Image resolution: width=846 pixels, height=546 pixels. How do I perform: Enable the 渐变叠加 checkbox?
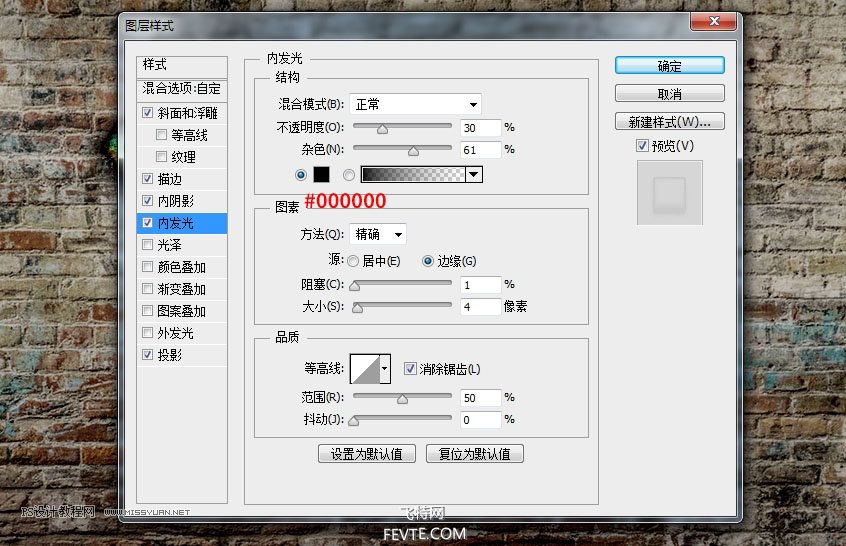click(x=147, y=289)
